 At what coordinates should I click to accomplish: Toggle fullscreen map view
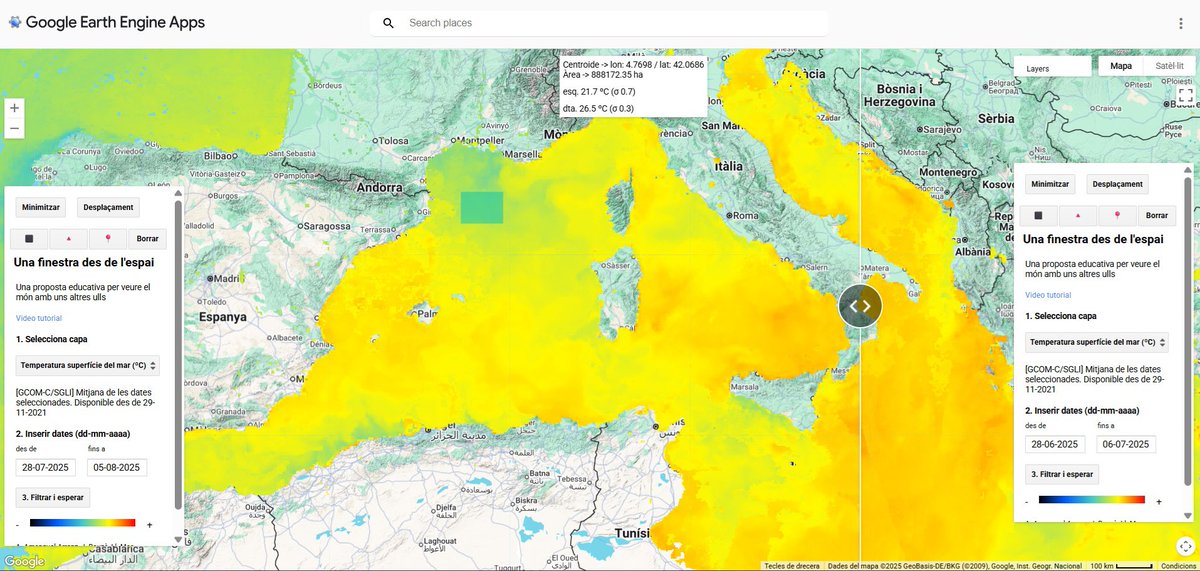tap(1185, 96)
